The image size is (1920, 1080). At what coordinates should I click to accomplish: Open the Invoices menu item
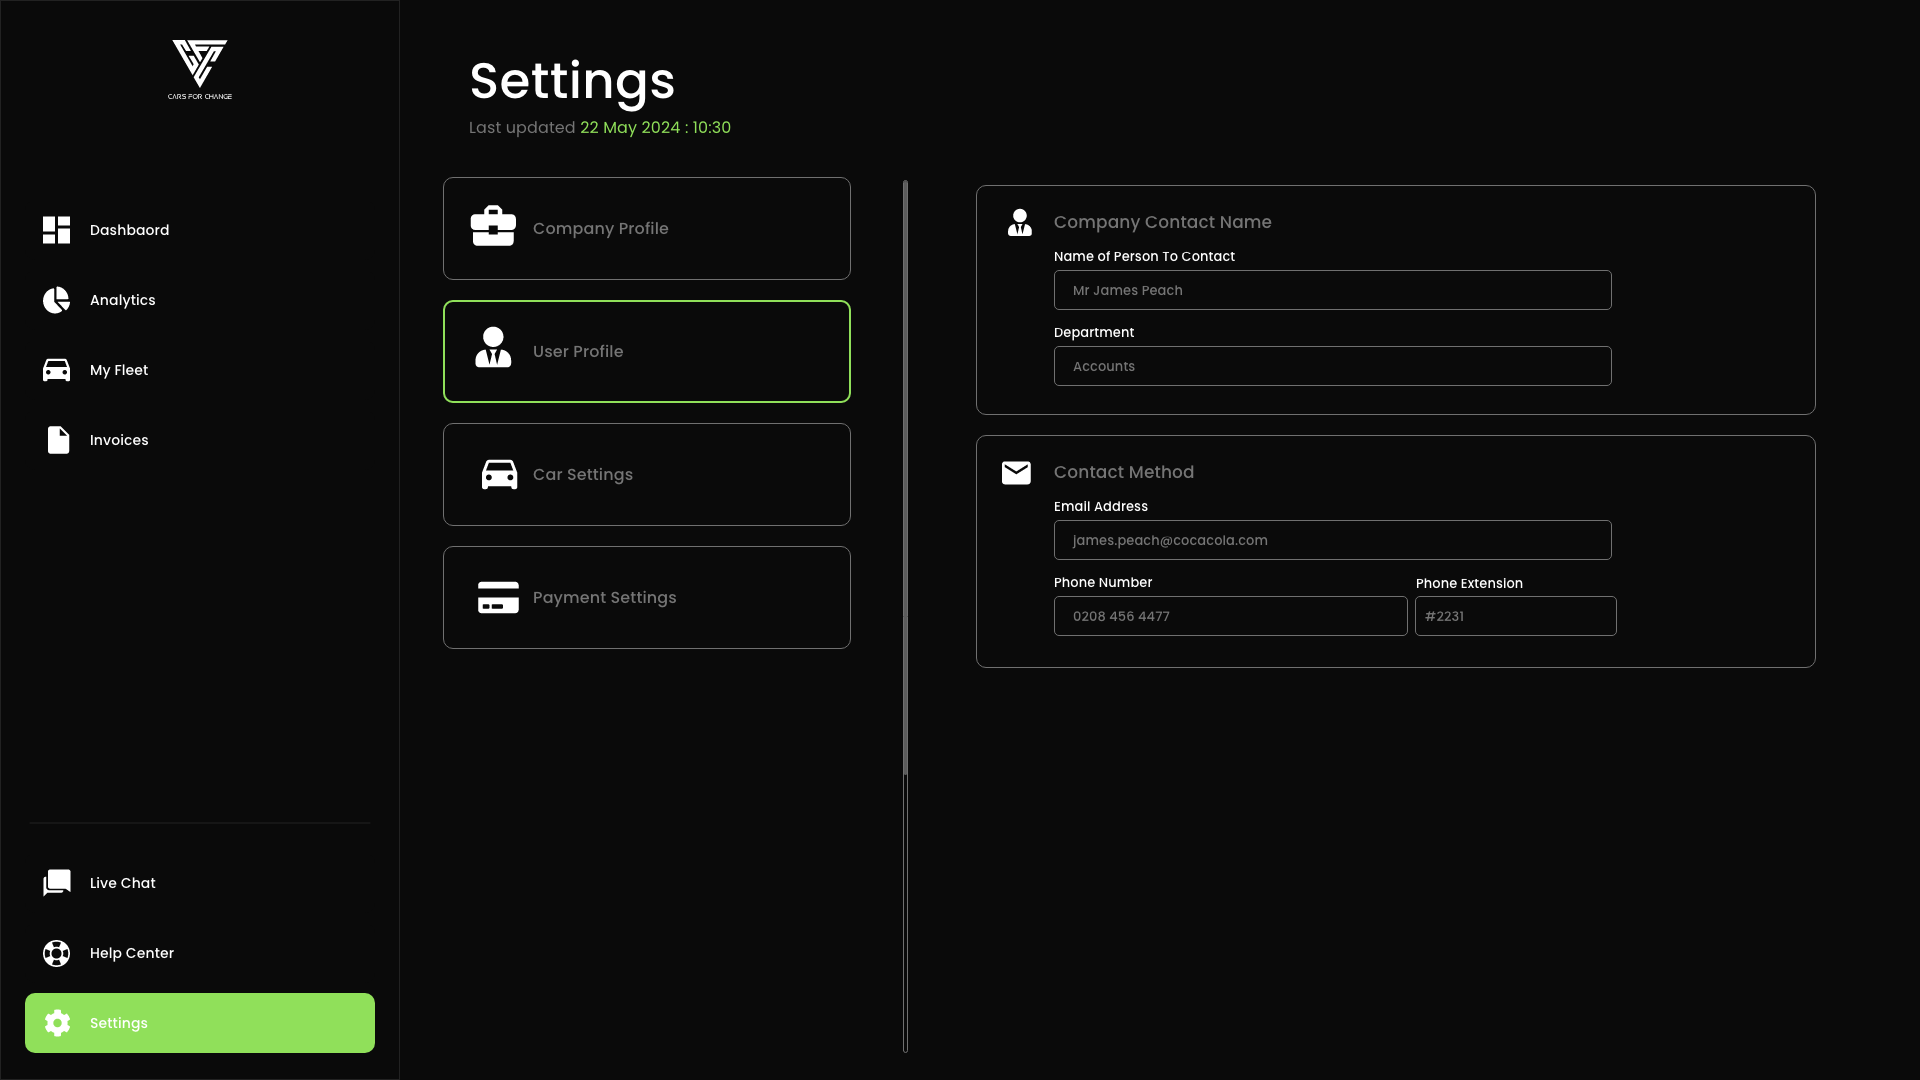119,440
